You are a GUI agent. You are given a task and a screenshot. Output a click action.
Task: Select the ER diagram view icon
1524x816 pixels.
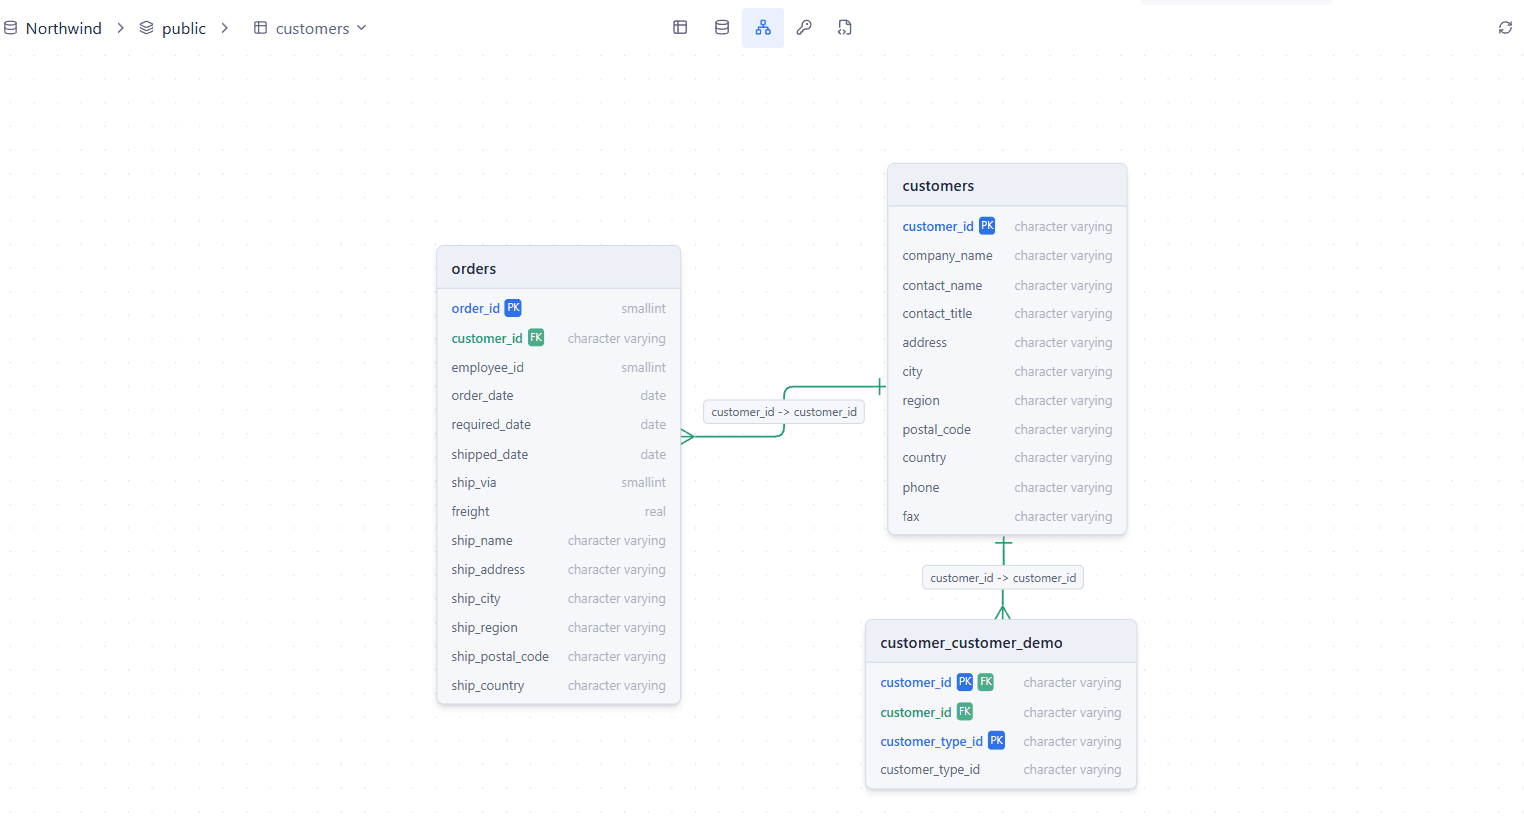(x=763, y=28)
